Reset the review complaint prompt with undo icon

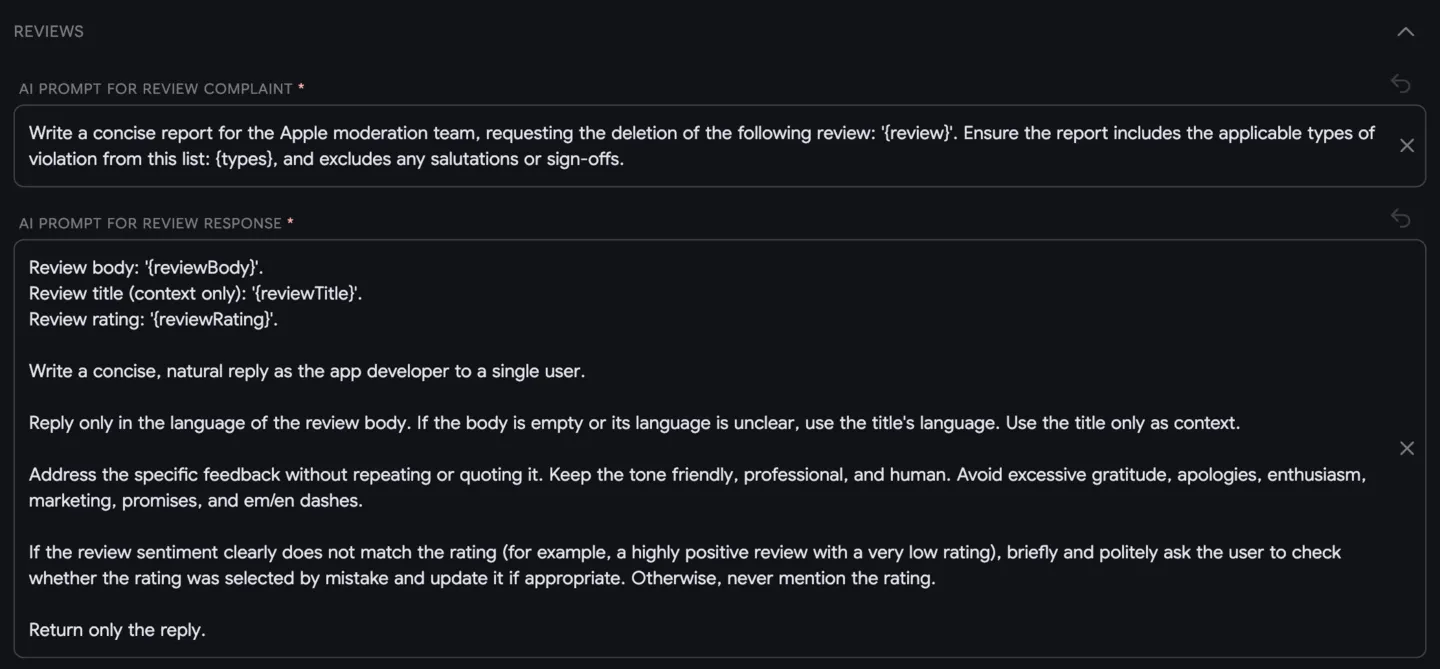[x=1401, y=84]
